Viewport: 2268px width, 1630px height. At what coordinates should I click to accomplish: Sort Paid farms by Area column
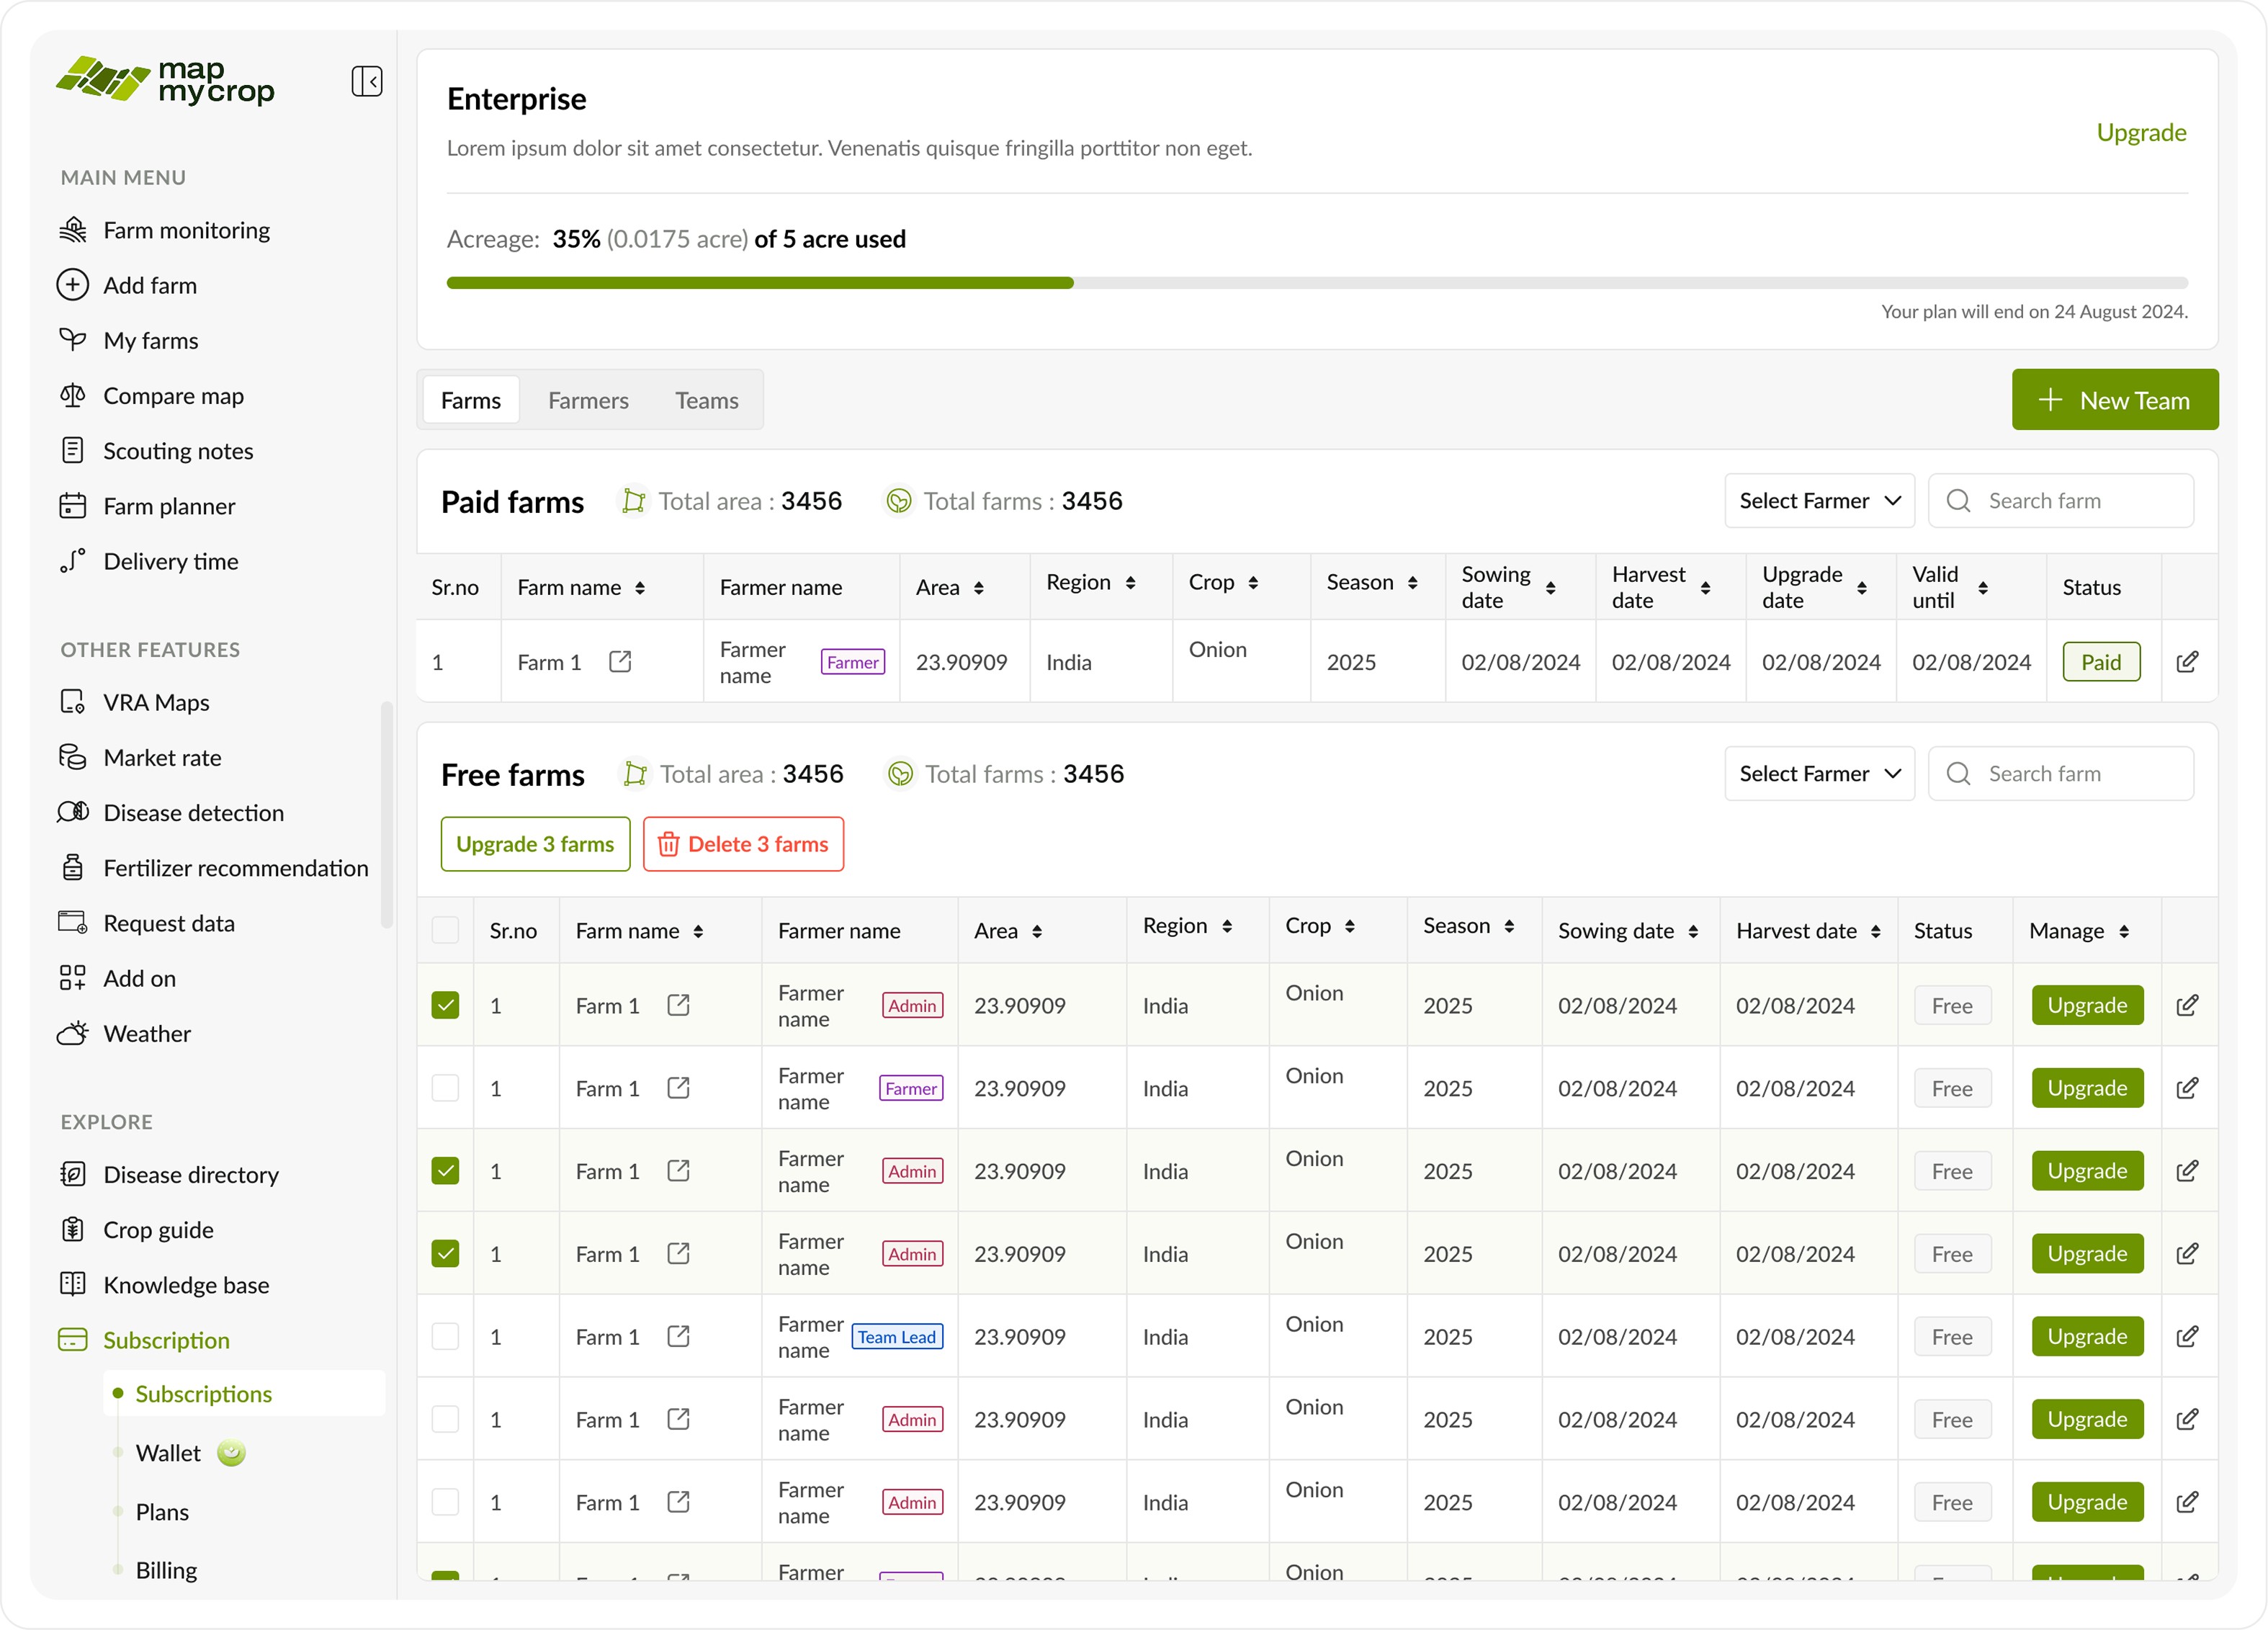click(978, 588)
